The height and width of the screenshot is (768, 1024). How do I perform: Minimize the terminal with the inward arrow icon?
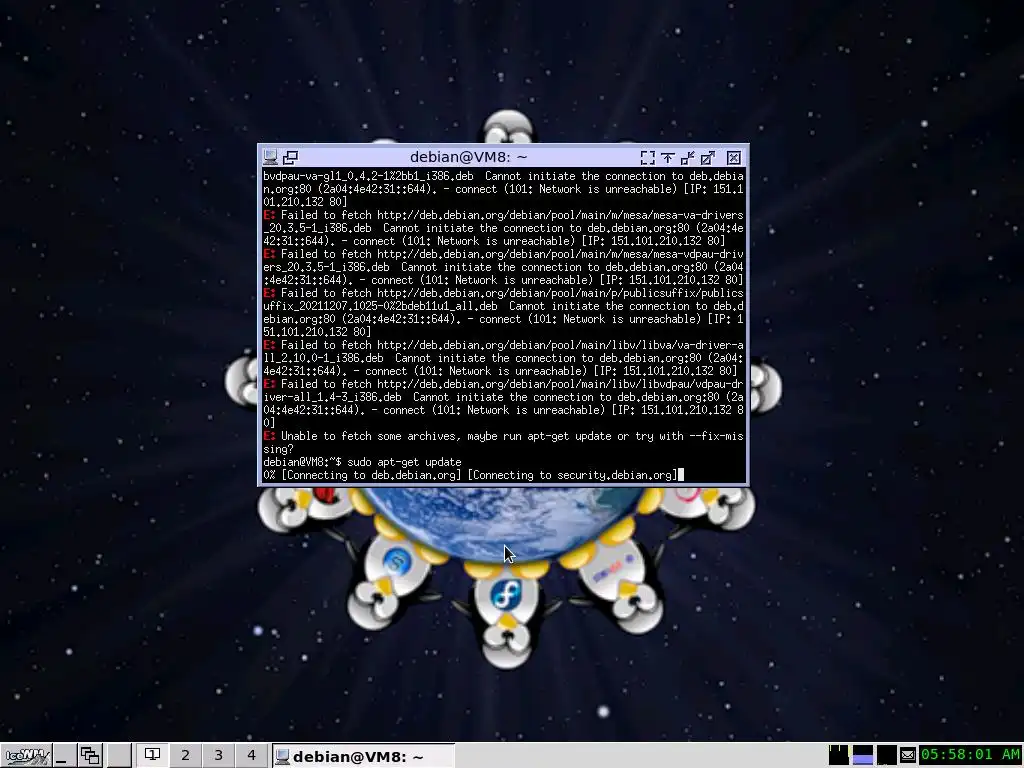point(688,157)
